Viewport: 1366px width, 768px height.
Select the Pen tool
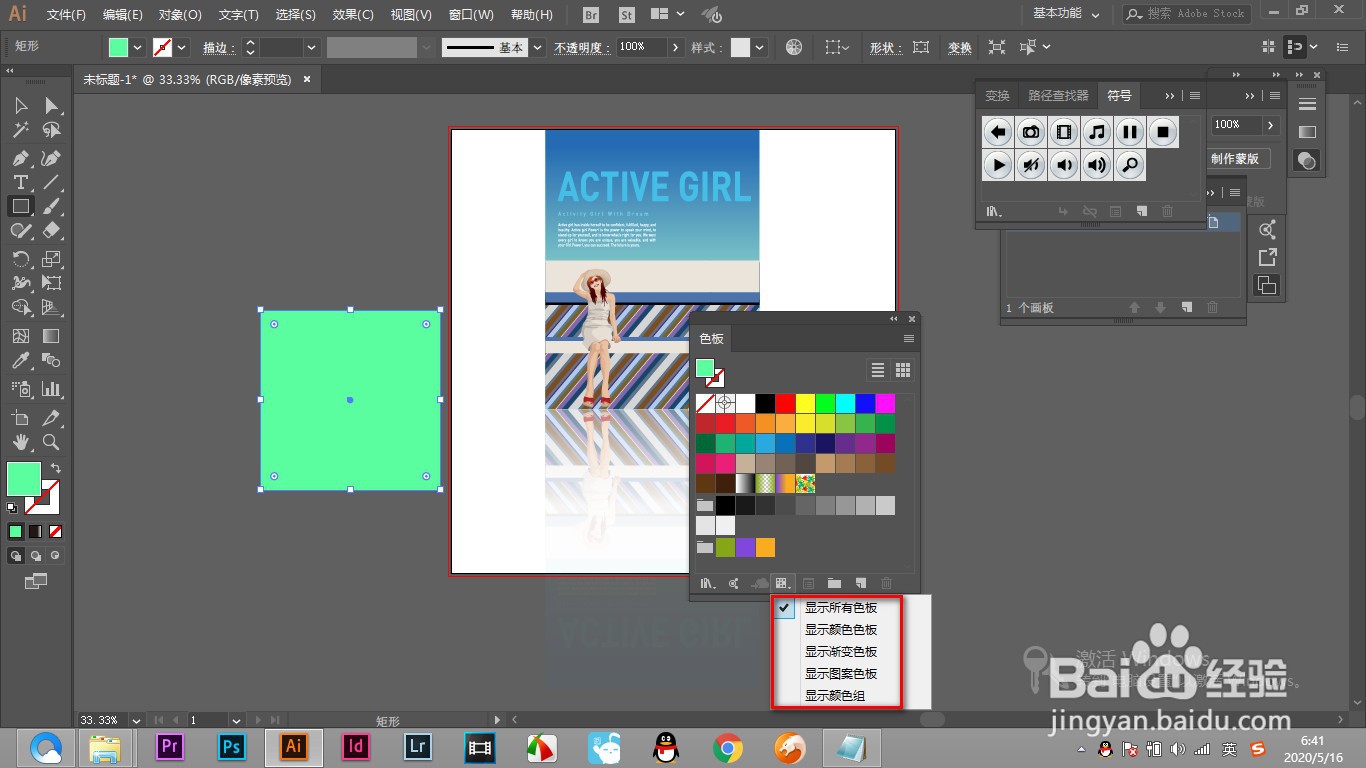tap(20, 158)
